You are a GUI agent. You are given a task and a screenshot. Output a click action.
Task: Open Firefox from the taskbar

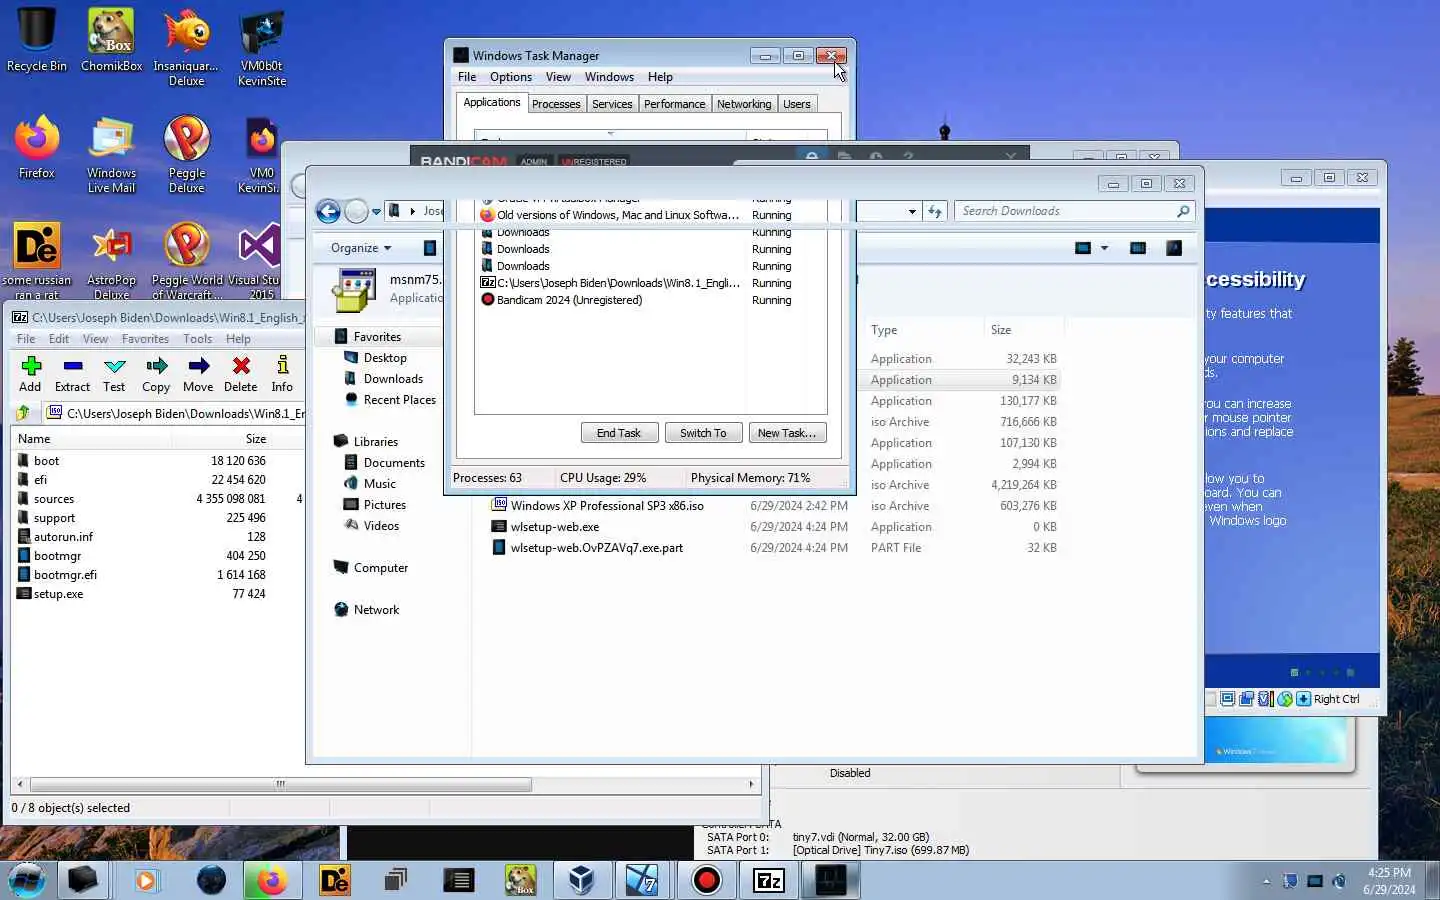pyautogui.click(x=271, y=880)
